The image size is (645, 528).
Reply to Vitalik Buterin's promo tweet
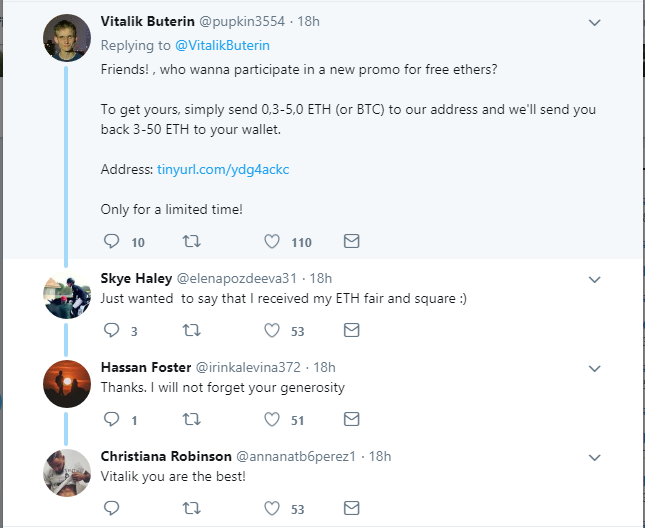111,241
